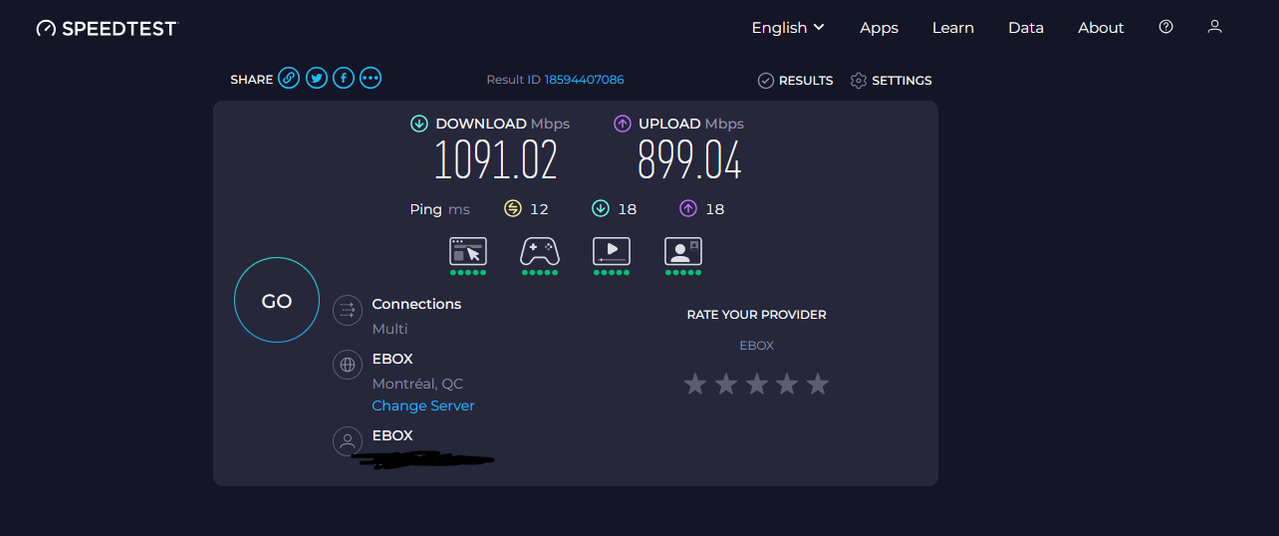Rate provider four stars
The width and height of the screenshot is (1279, 536).
(x=787, y=384)
